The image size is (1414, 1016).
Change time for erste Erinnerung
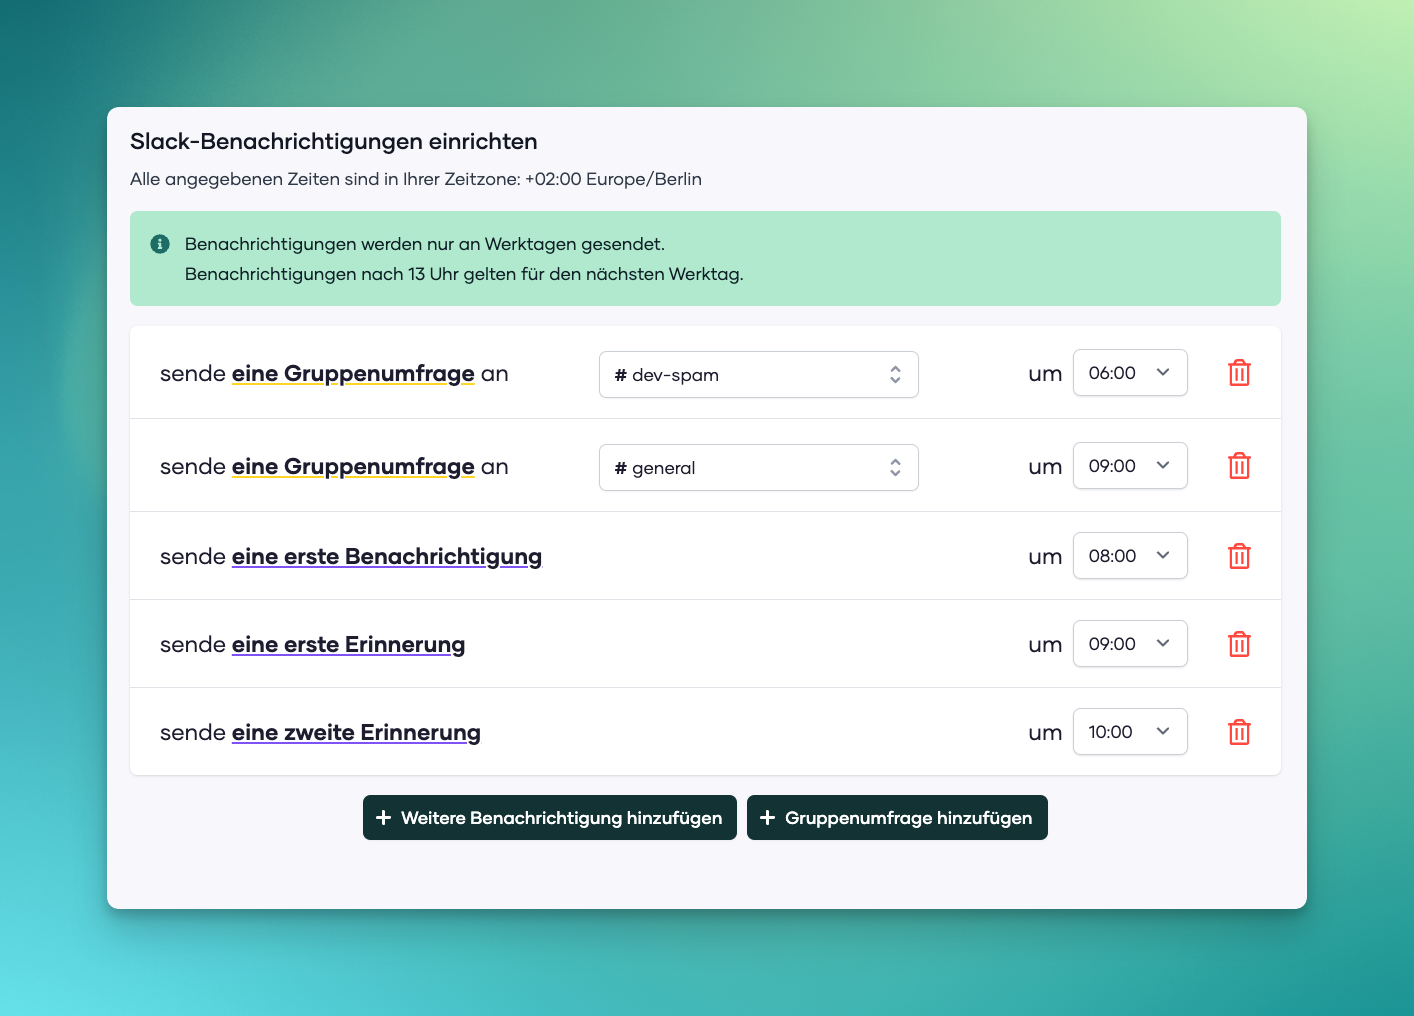(1130, 643)
